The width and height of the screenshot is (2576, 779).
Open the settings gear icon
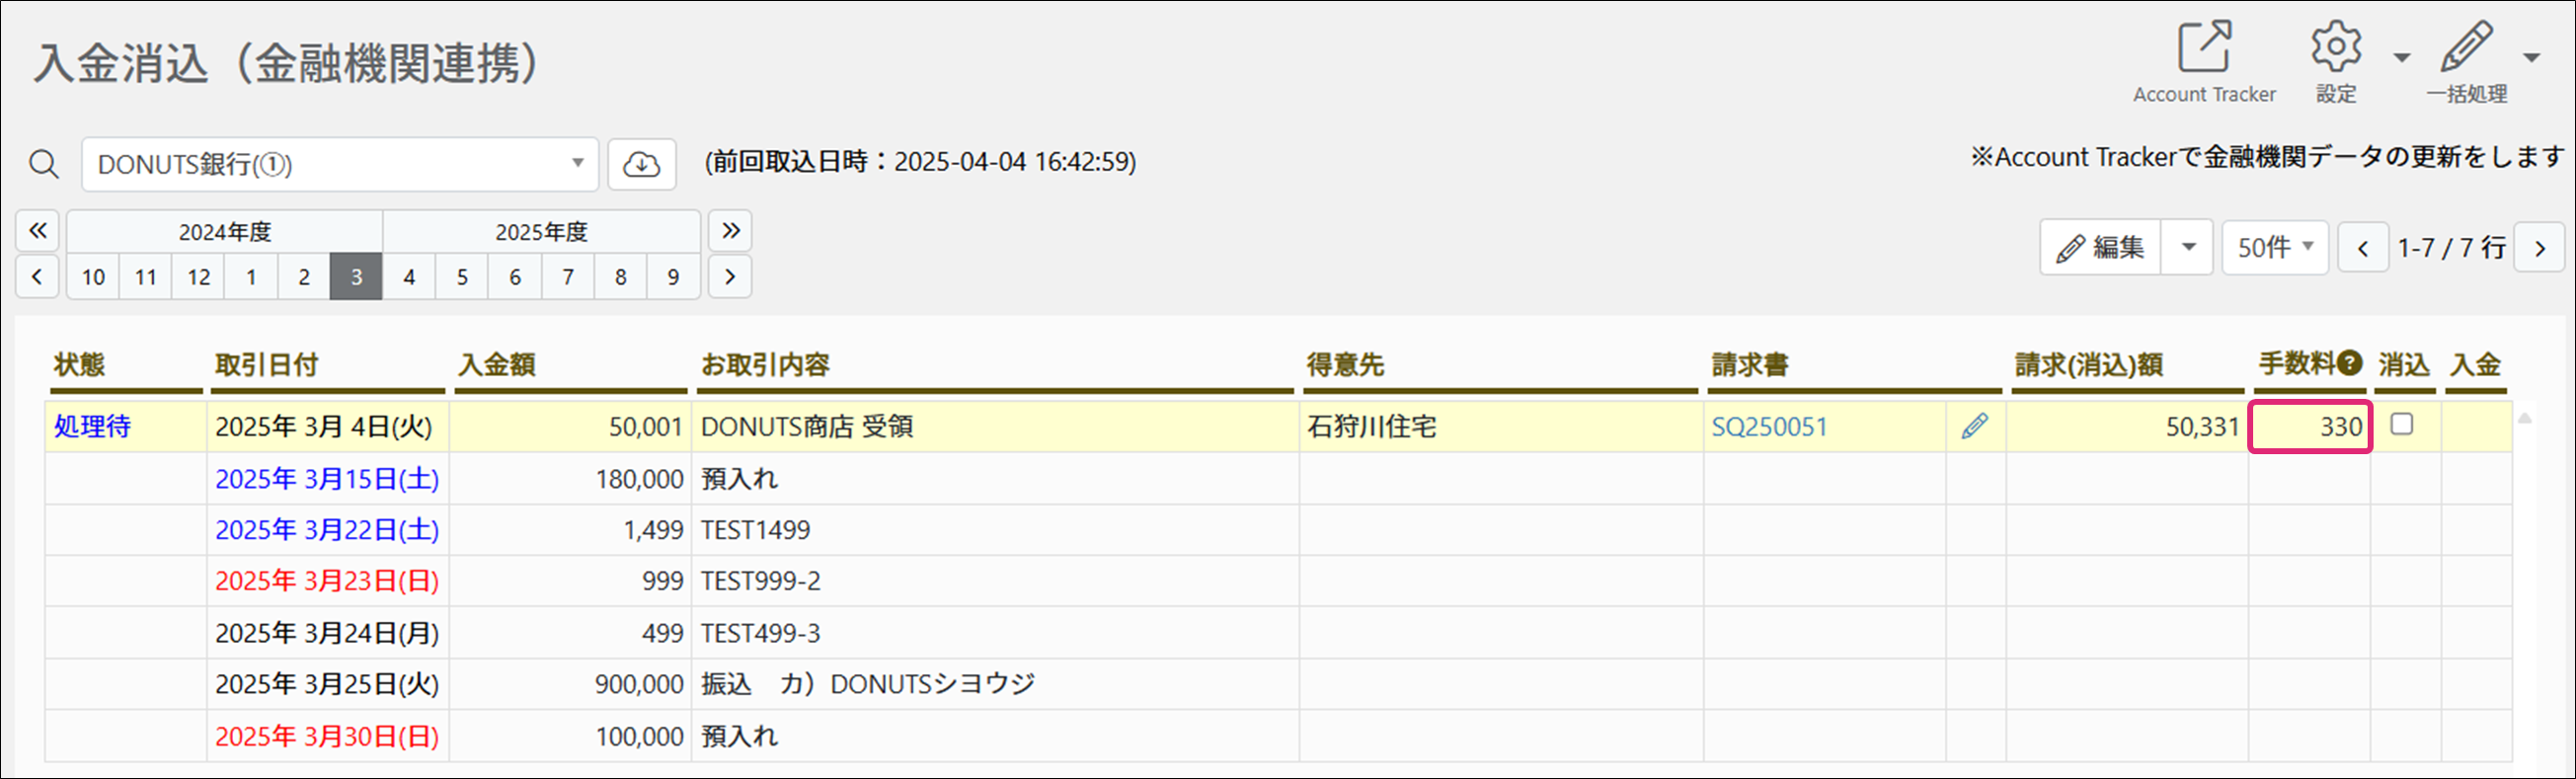[2336, 47]
